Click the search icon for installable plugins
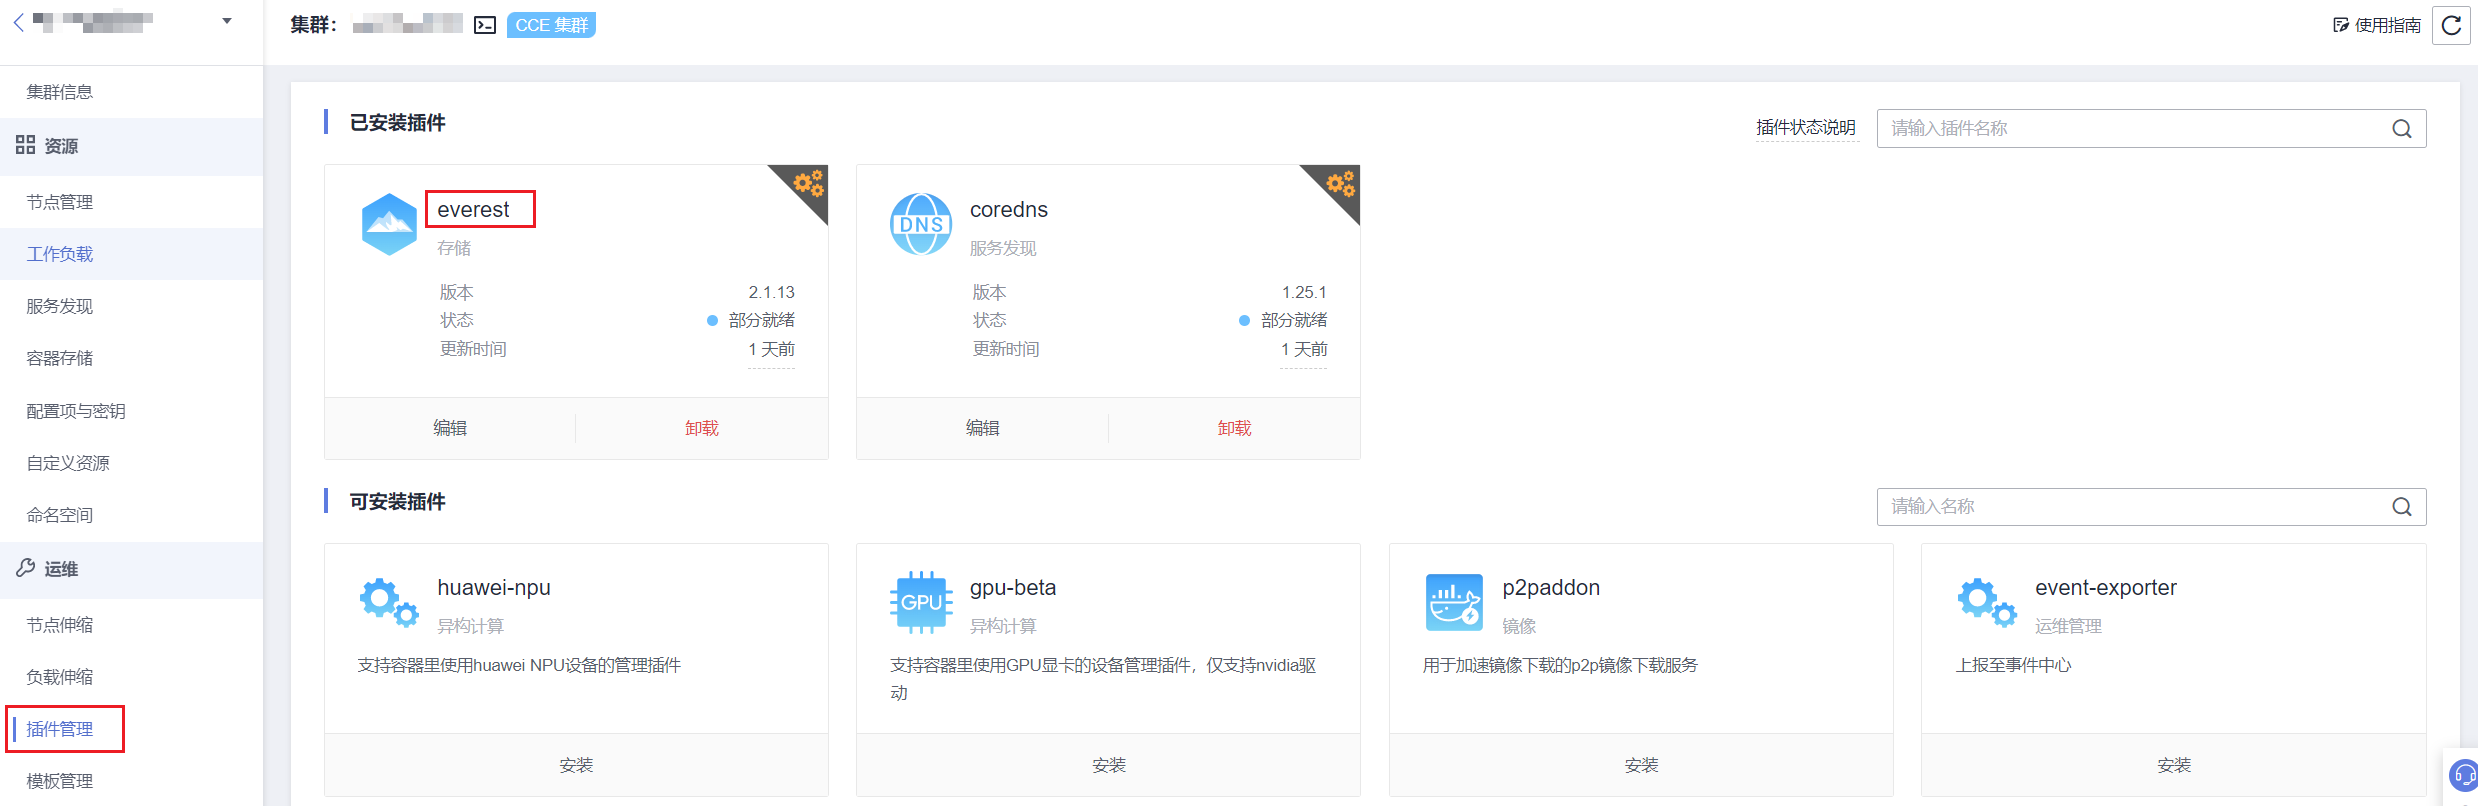This screenshot has height=806, width=2478. pos(2402,506)
